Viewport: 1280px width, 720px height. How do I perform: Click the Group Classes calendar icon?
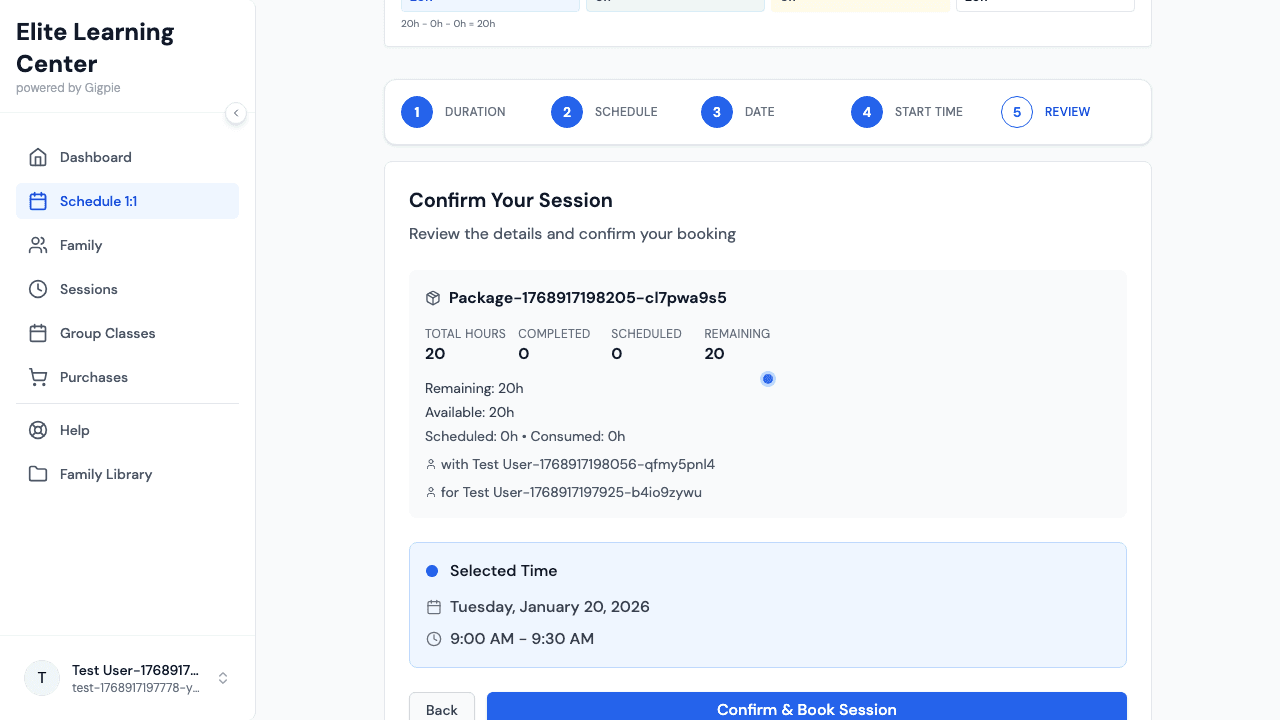click(x=38, y=333)
